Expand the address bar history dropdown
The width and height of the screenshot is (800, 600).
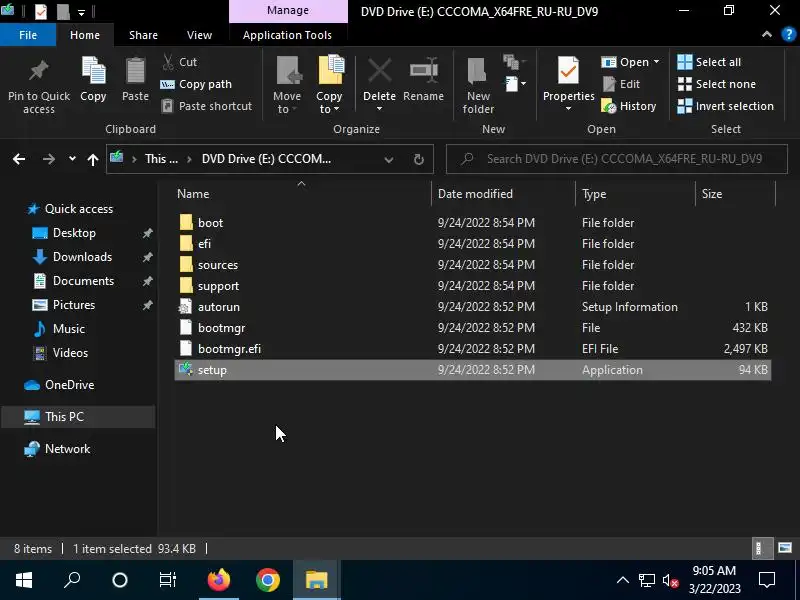point(389,160)
